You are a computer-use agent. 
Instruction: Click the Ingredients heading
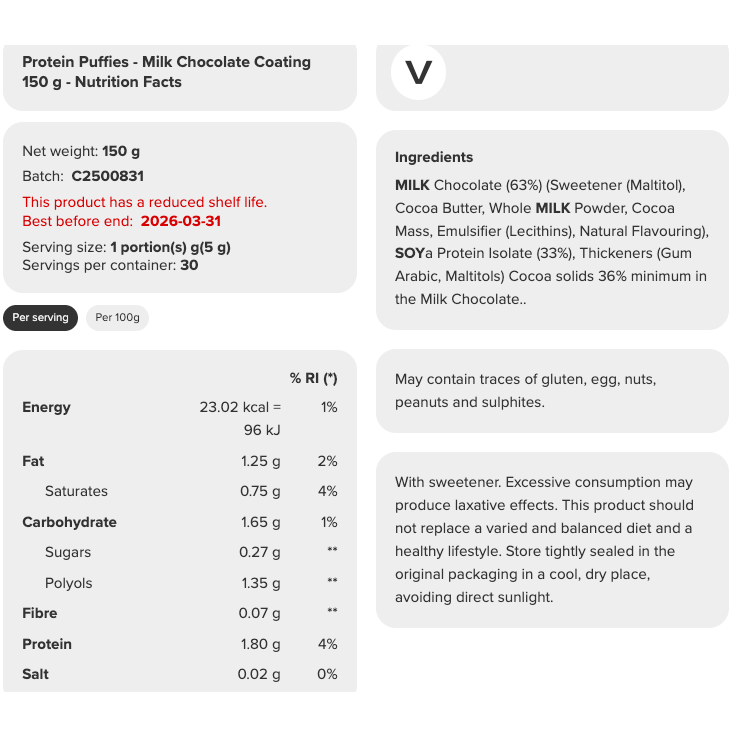coord(434,157)
